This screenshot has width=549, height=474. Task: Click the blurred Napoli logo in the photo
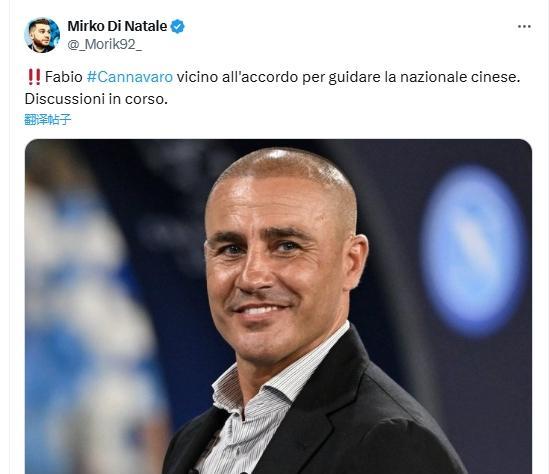click(x=473, y=250)
